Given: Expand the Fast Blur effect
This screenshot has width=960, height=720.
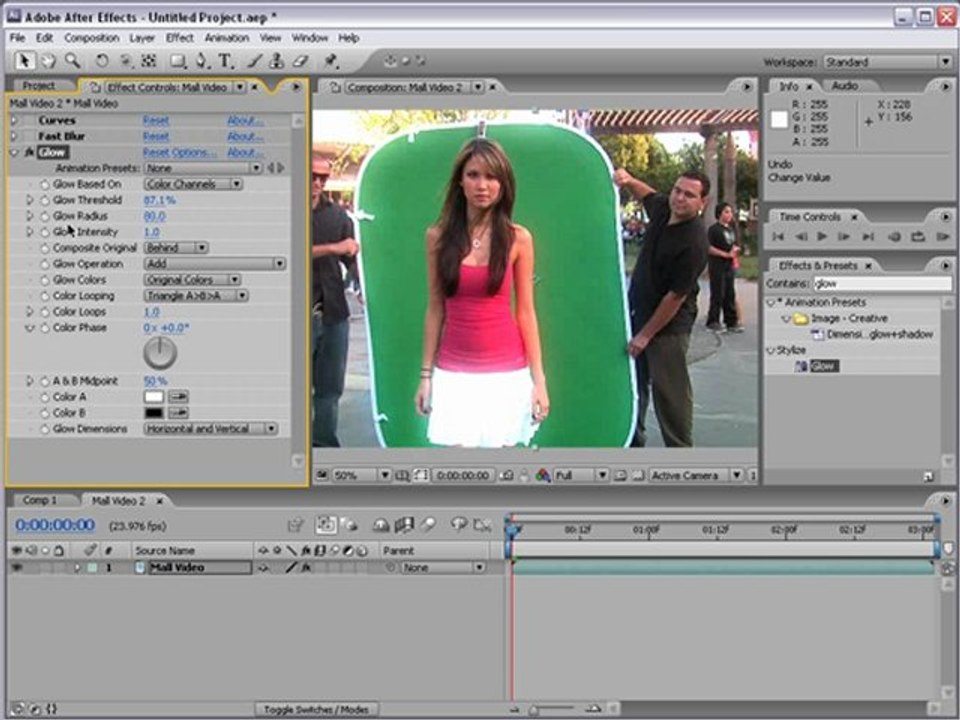Looking at the screenshot, I should click(x=14, y=136).
